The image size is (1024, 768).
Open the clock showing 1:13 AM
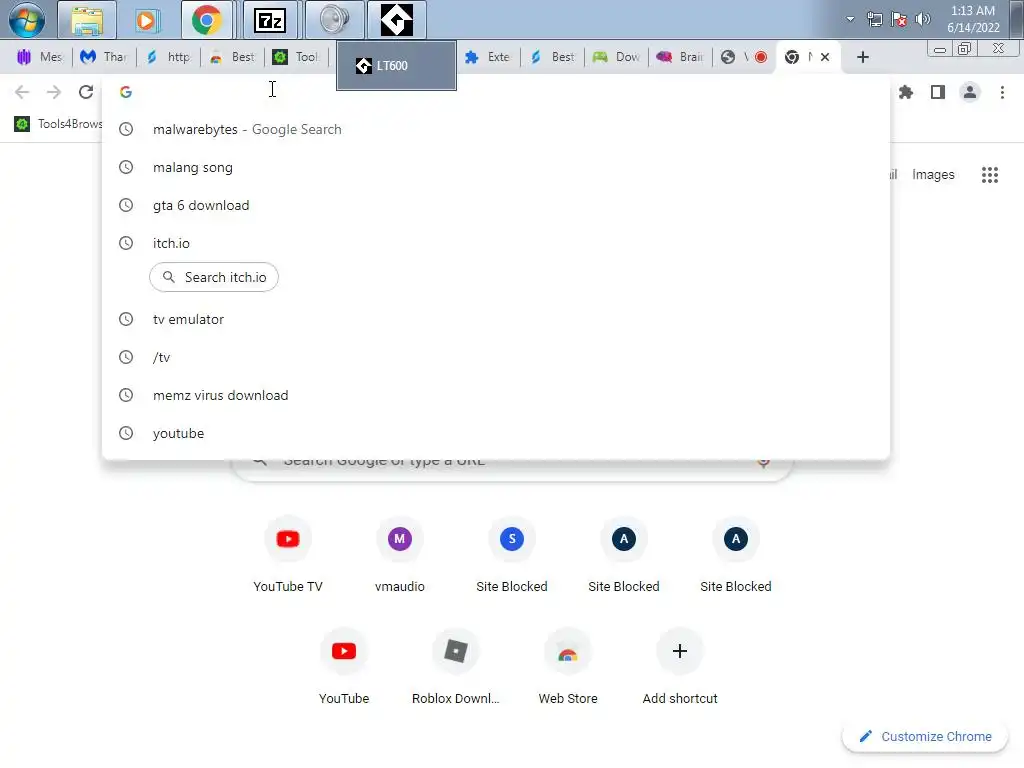tap(973, 19)
